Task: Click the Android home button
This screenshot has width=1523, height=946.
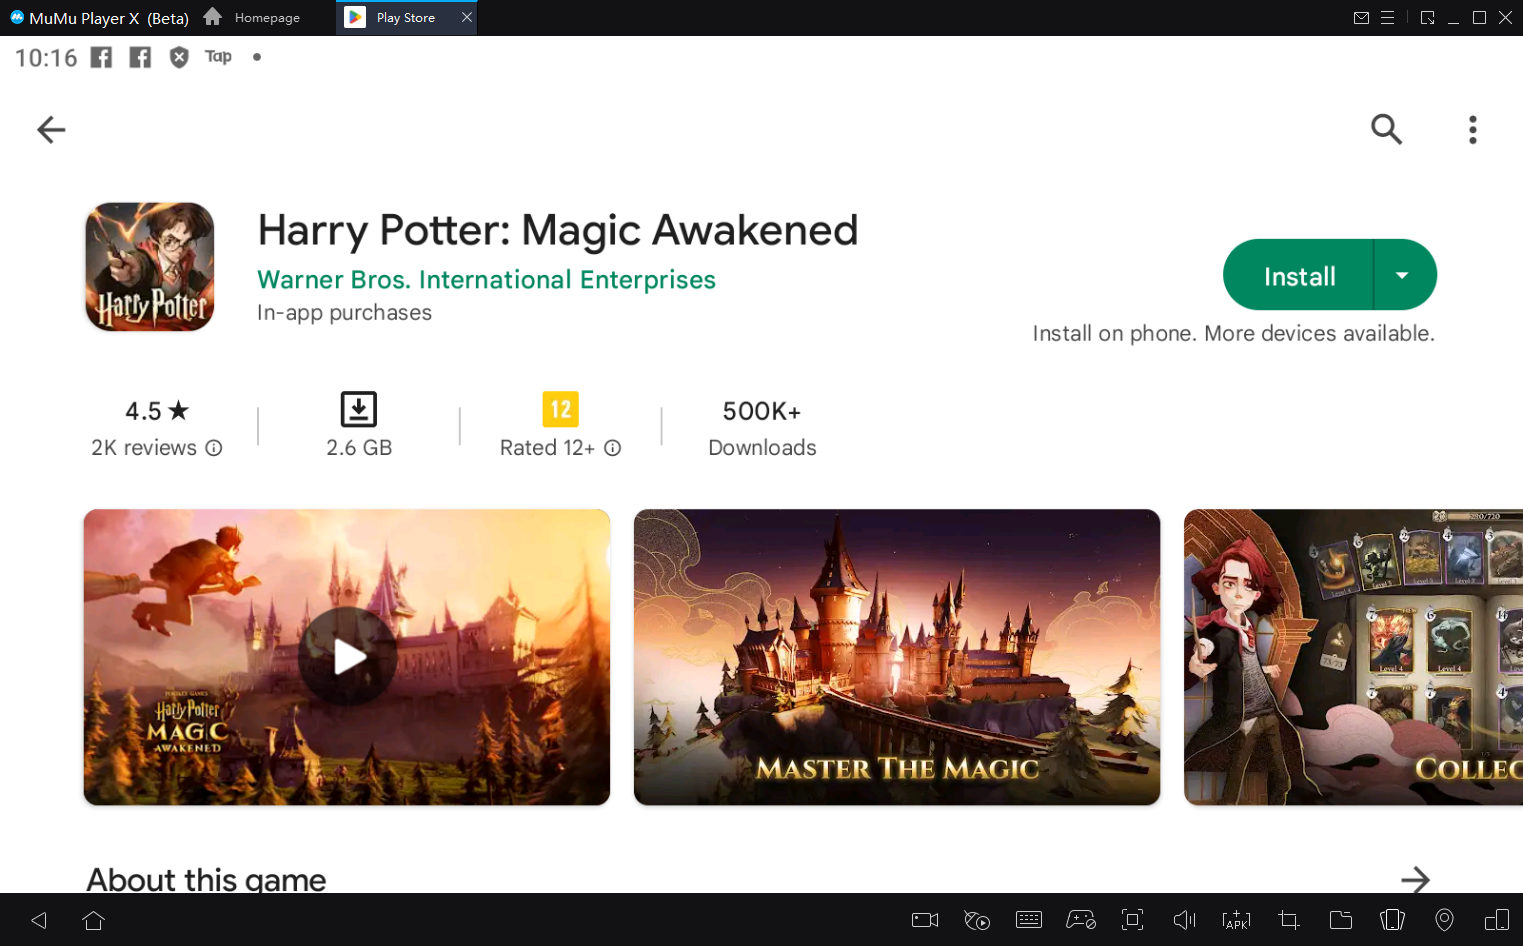Action: 94,920
